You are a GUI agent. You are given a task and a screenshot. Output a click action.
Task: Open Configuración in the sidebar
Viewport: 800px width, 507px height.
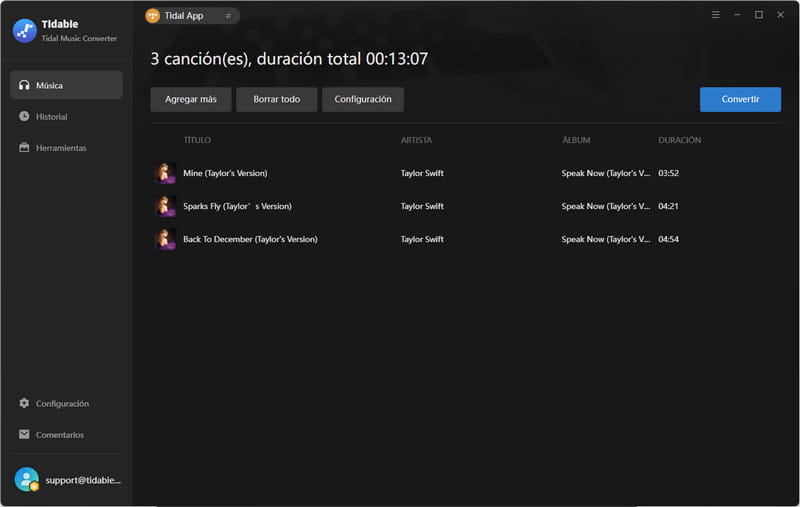[66, 403]
